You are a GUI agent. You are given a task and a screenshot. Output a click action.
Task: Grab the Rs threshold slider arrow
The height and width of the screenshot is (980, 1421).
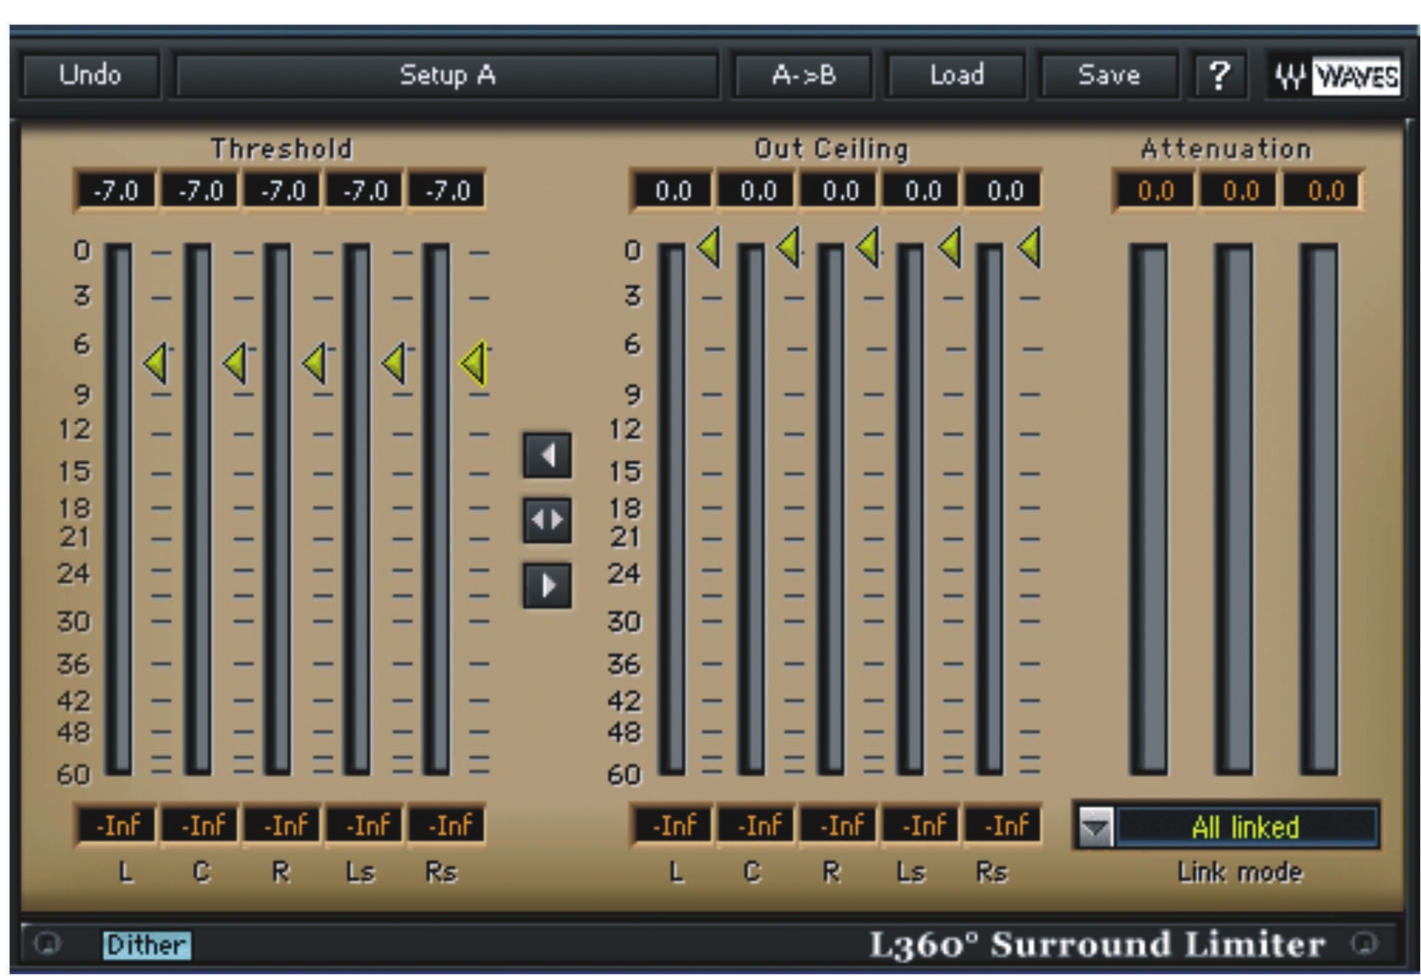click(x=475, y=363)
